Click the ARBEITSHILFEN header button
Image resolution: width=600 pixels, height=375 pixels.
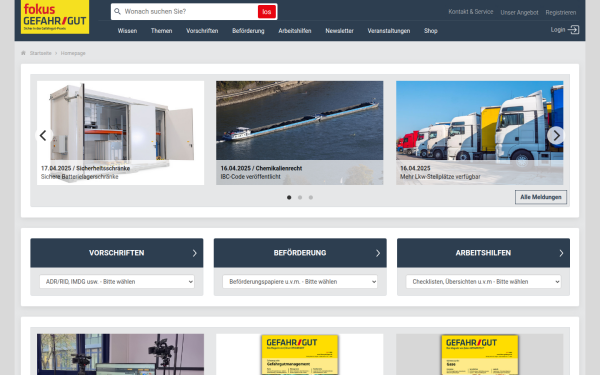point(483,253)
